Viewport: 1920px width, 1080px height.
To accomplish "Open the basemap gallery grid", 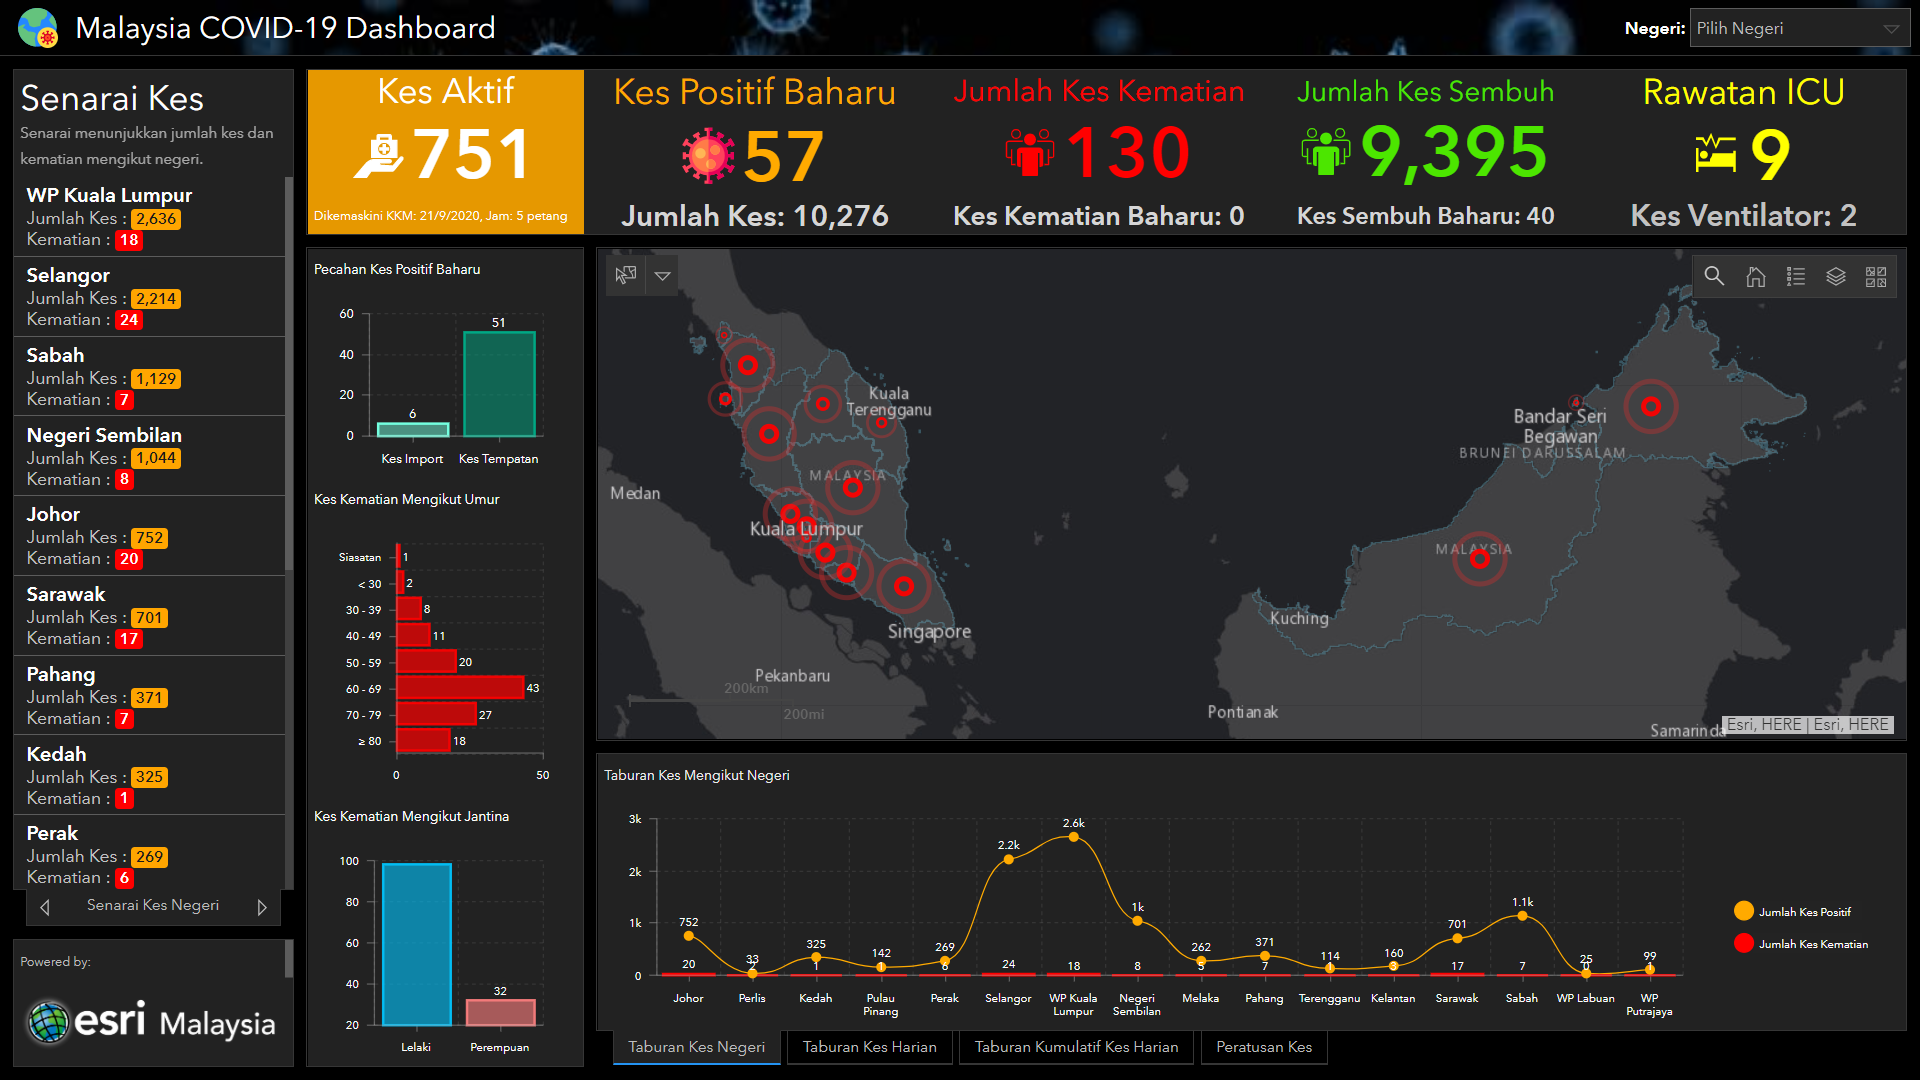I will pyautogui.click(x=1876, y=276).
